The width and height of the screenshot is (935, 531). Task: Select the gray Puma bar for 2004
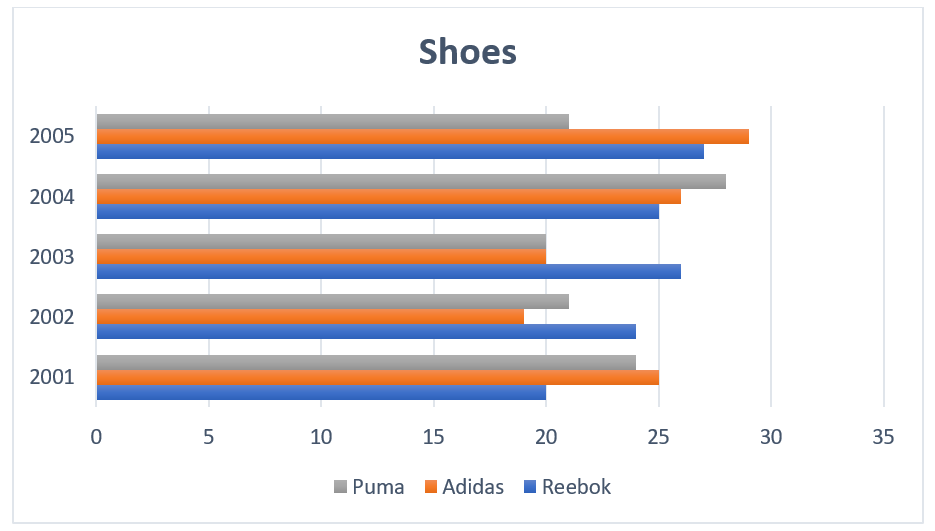tap(411, 182)
